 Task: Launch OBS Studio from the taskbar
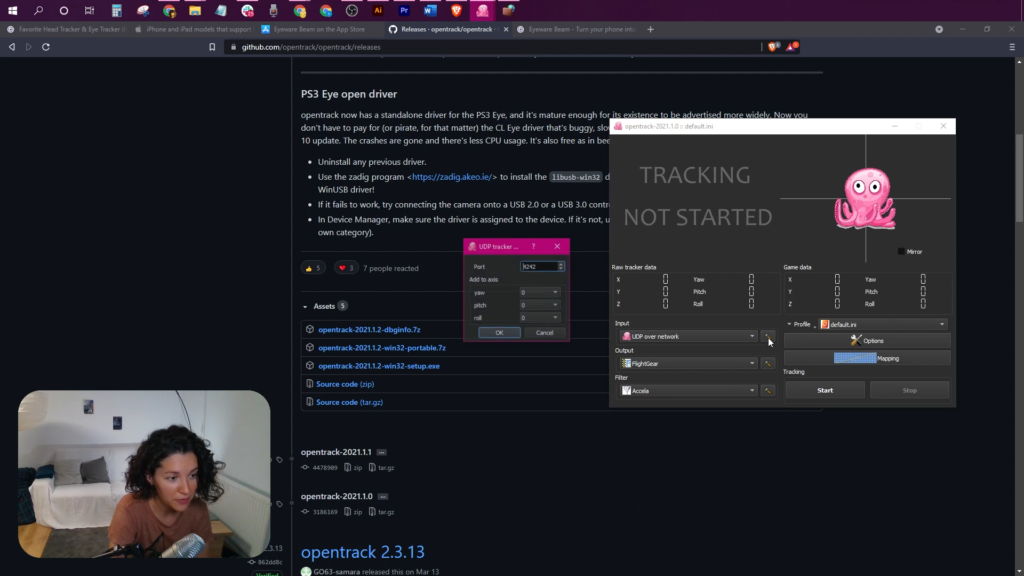point(352,10)
